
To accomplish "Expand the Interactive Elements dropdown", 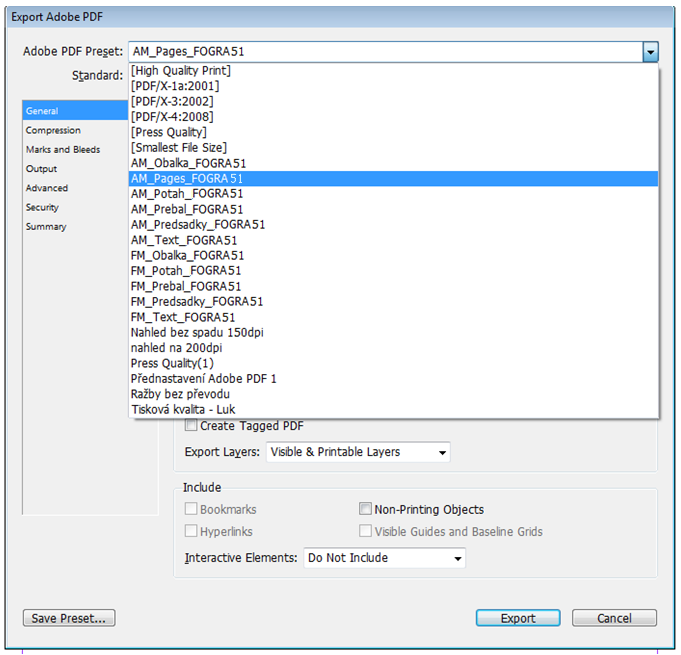I will pyautogui.click(x=385, y=558).
